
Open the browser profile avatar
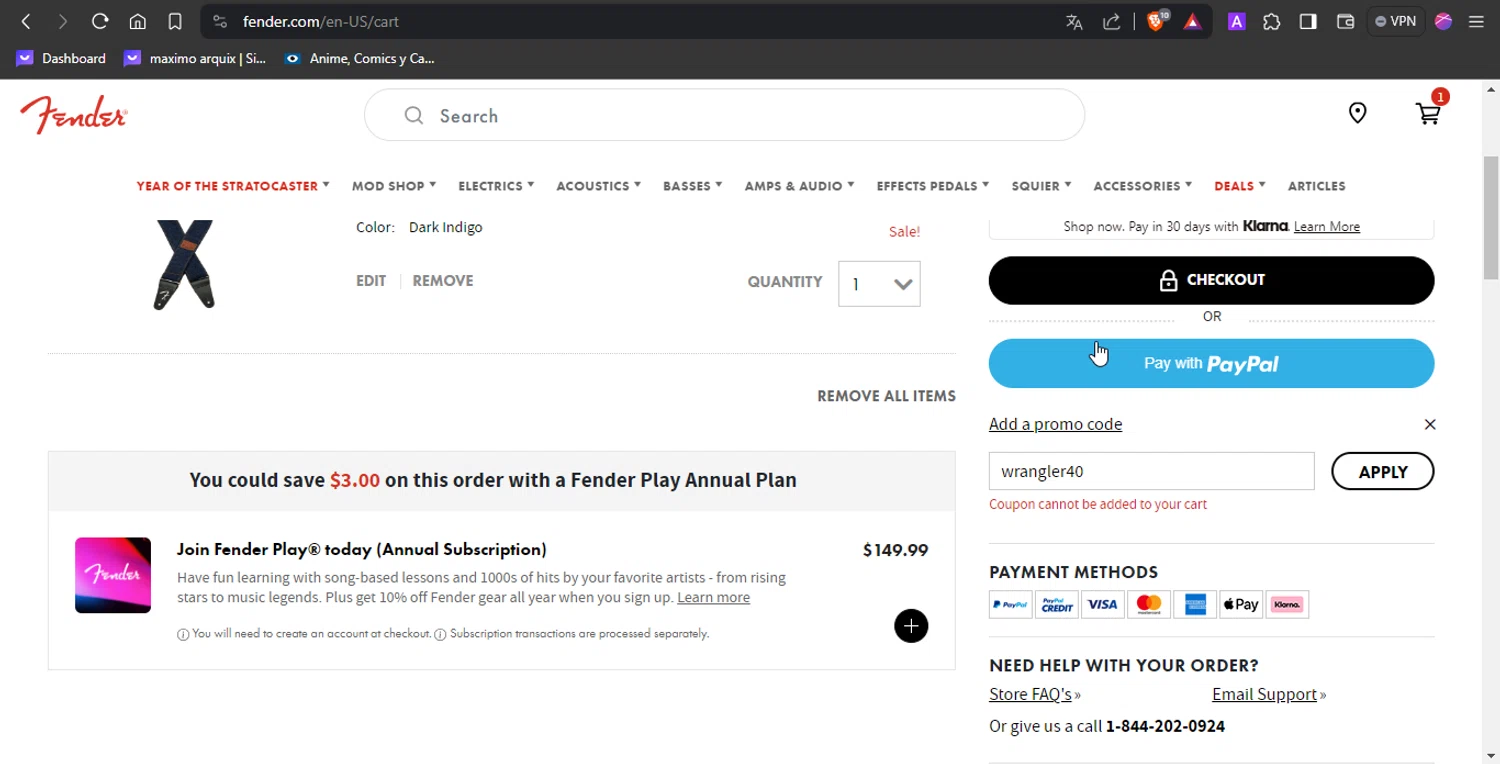tap(1443, 21)
